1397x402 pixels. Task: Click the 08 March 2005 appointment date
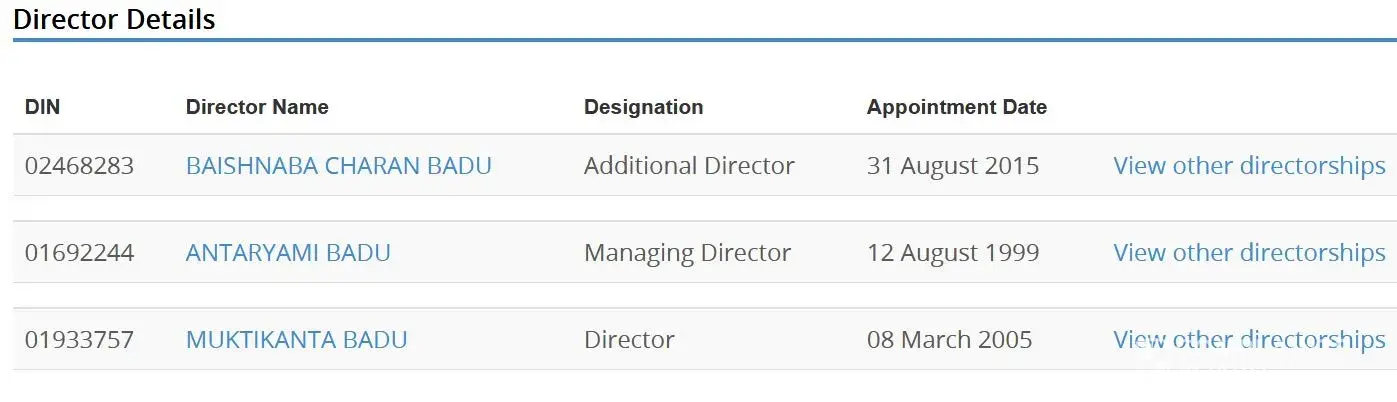point(949,340)
